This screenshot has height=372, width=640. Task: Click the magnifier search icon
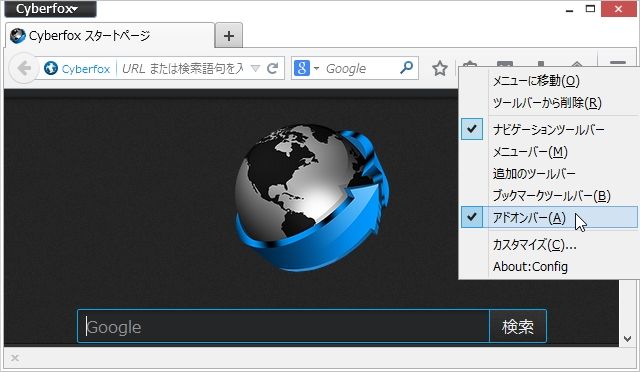[x=406, y=68]
